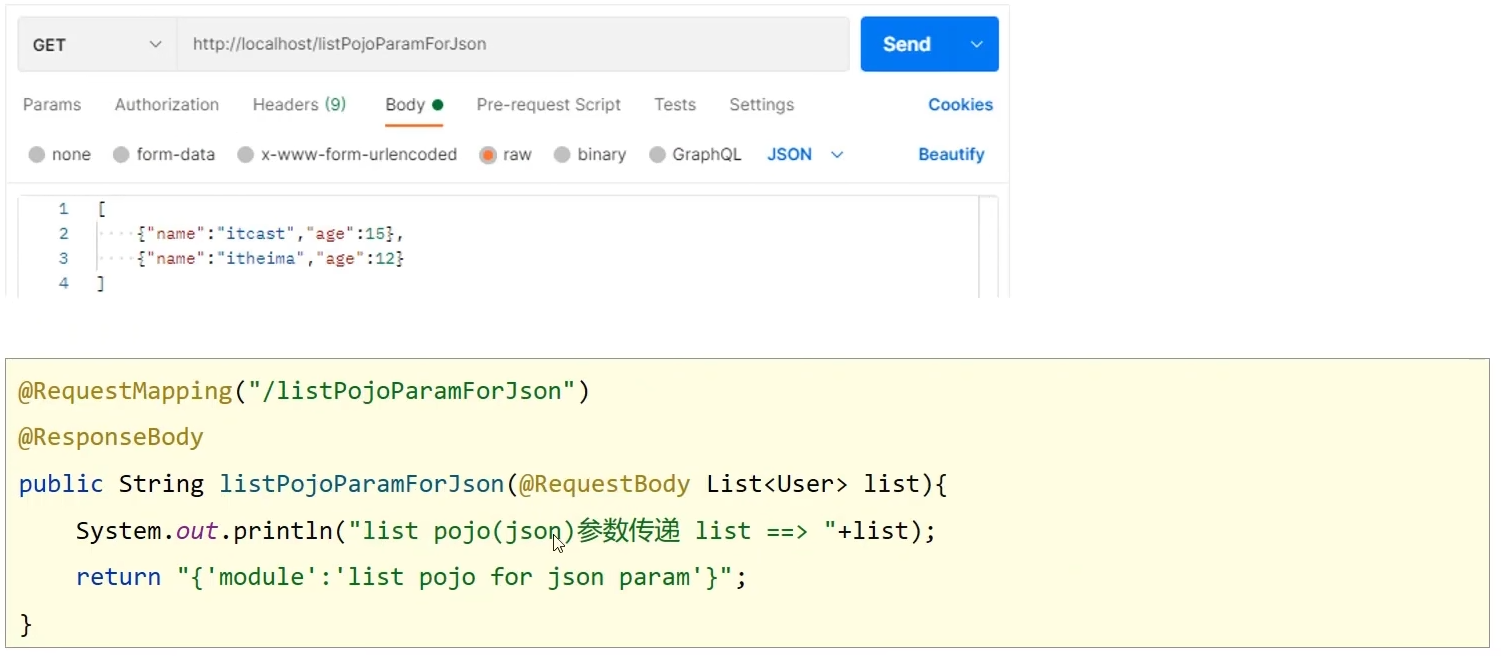Switch to the Tests tab
The image size is (1503, 659).
[x=675, y=105]
